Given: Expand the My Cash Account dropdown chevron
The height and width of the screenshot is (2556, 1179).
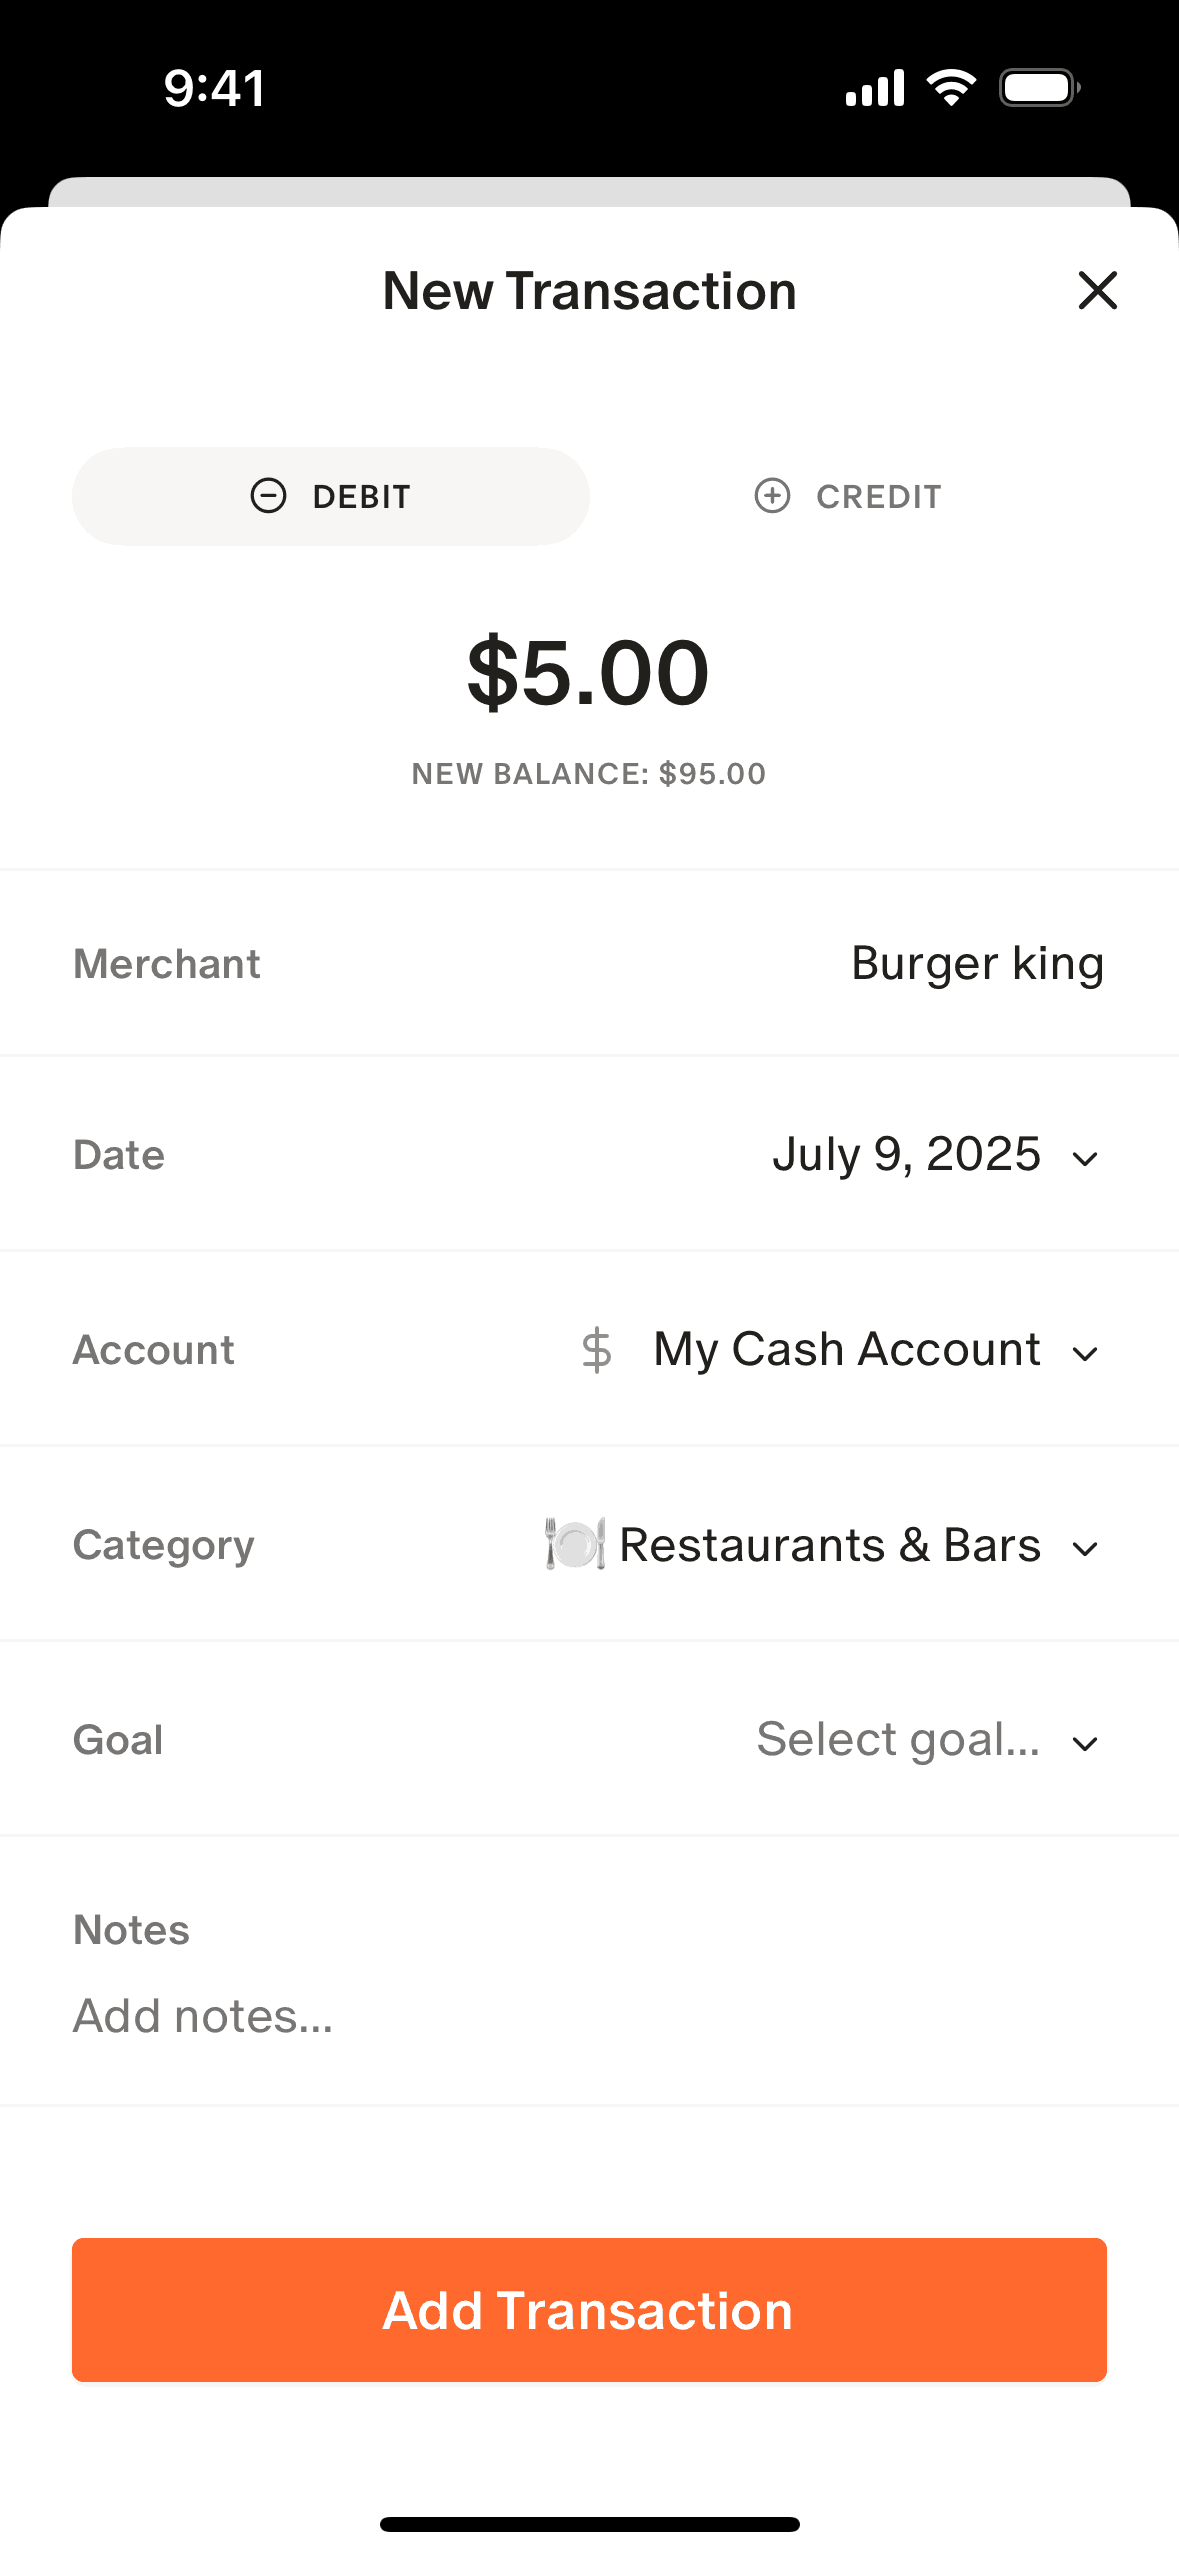Looking at the screenshot, I should [x=1085, y=1354].
